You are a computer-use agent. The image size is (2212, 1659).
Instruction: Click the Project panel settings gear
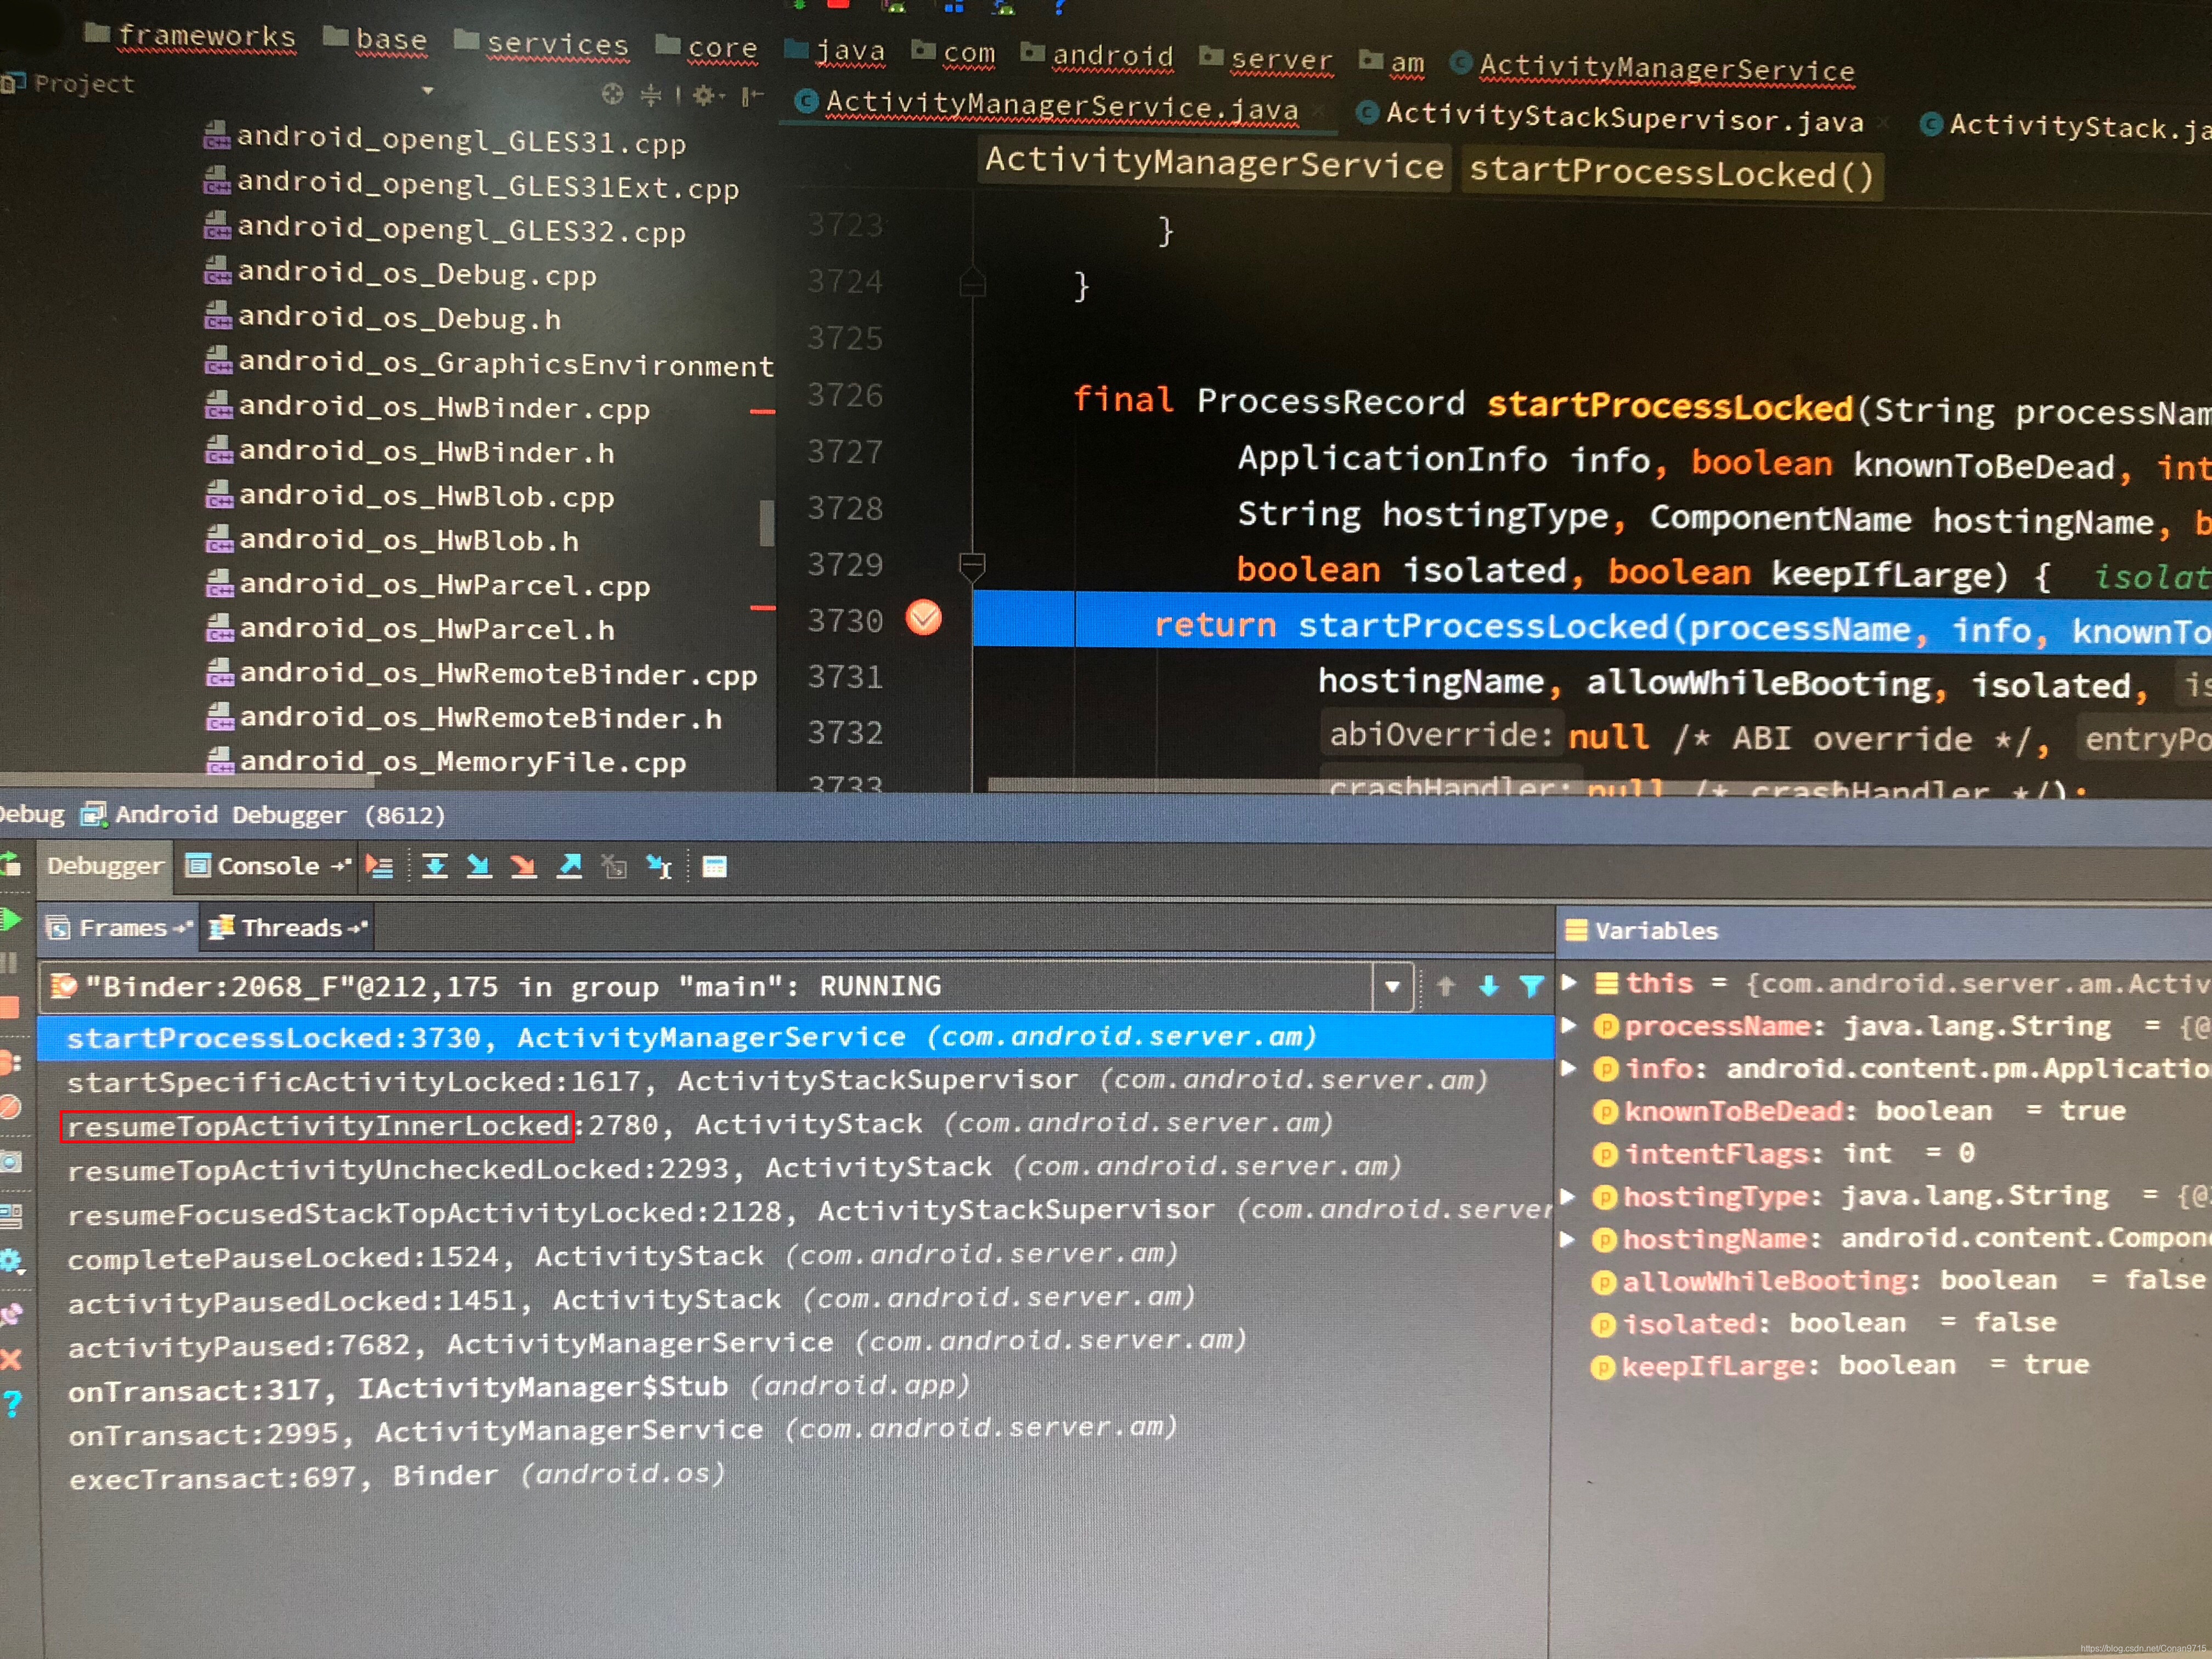(704, 96)
